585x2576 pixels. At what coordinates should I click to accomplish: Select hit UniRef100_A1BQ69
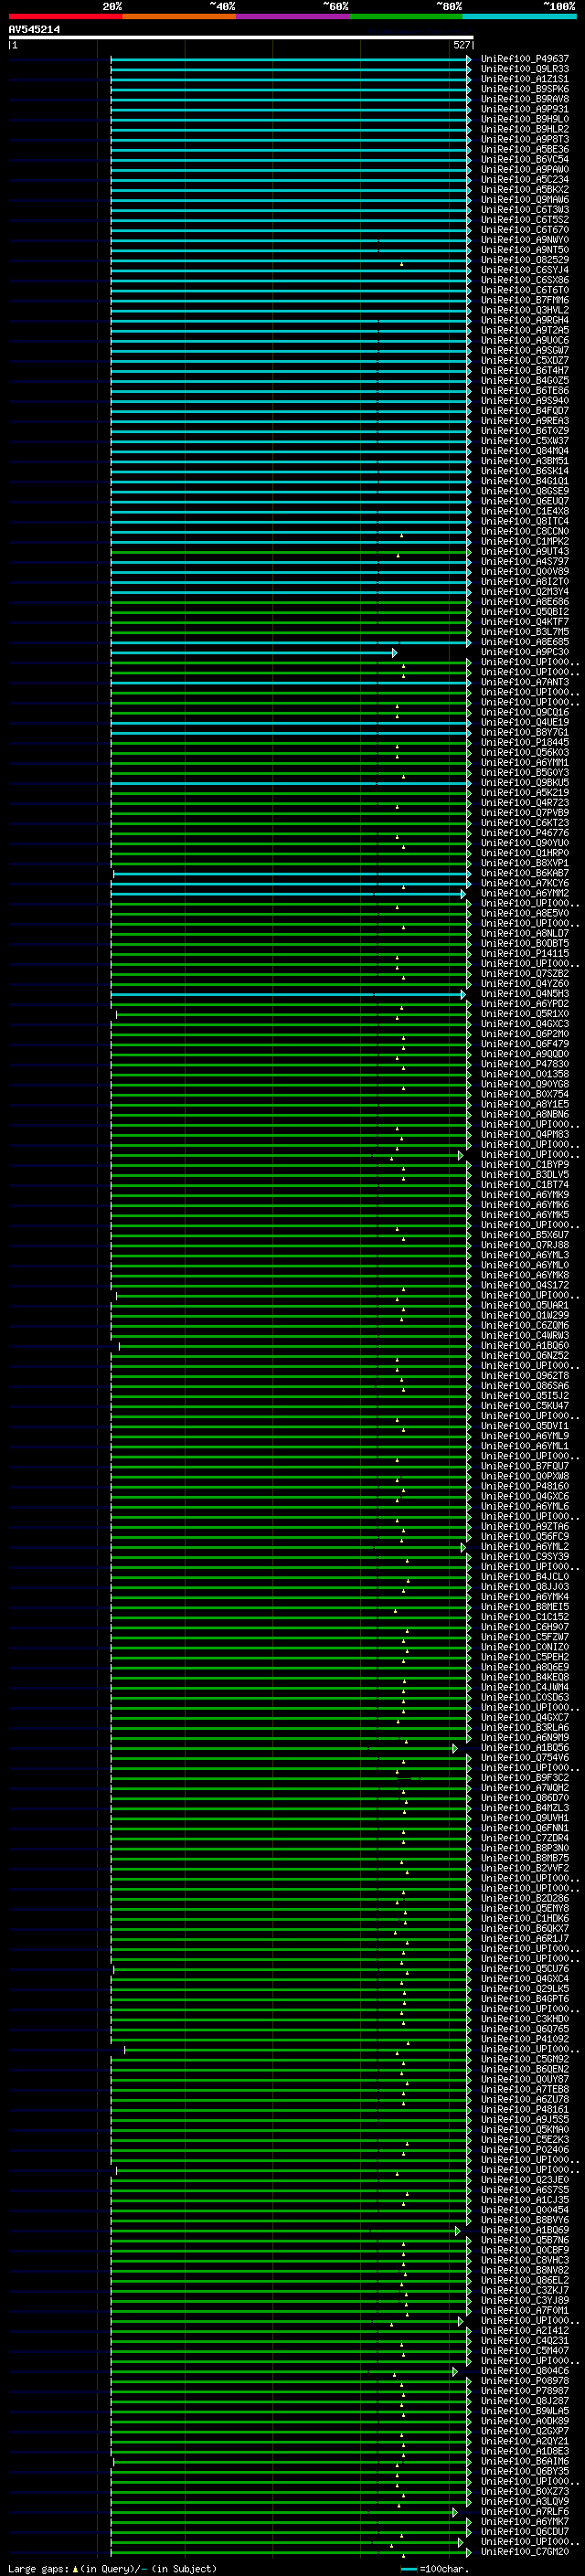pos(524,2230)
